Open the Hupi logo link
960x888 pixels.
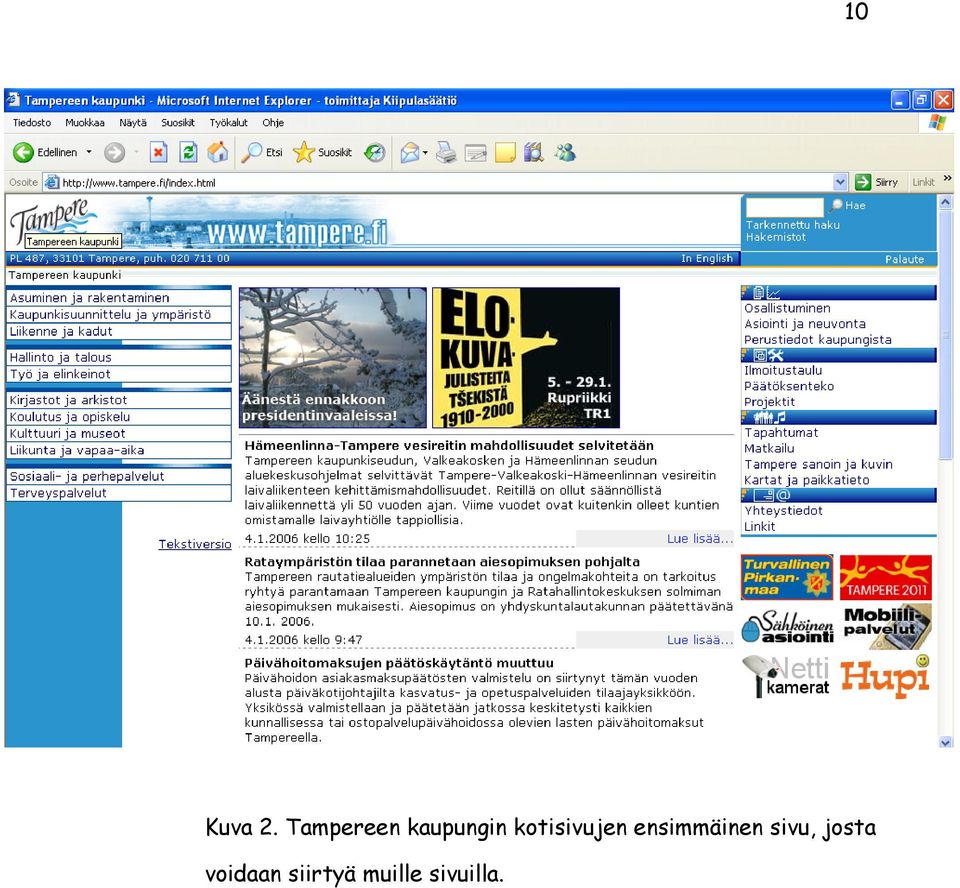[x=885, y=677]
